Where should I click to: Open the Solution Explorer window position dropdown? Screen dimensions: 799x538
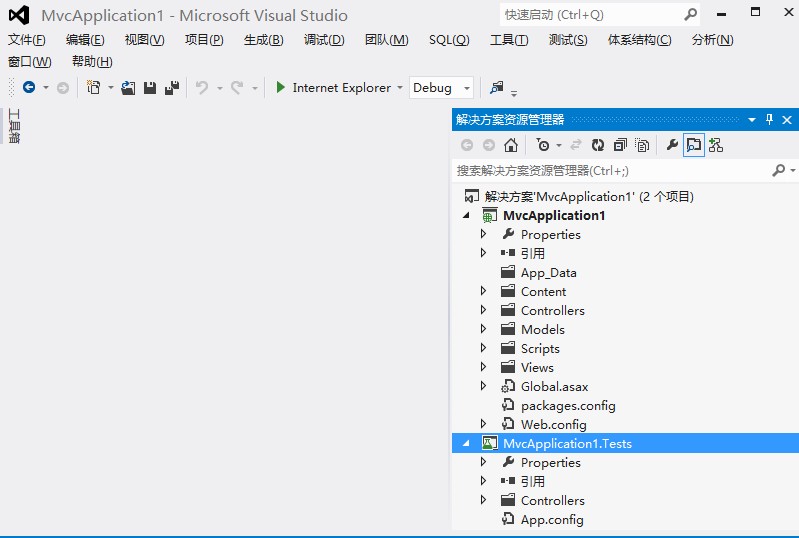tap(752, 120)
